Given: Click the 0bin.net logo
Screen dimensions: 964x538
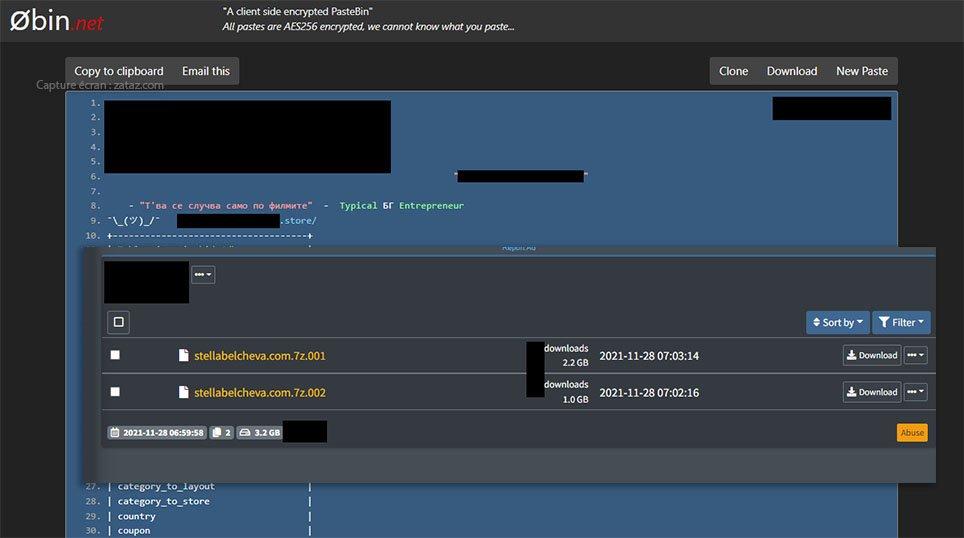Looking at the screenshot, I should (x=56, y=22).
